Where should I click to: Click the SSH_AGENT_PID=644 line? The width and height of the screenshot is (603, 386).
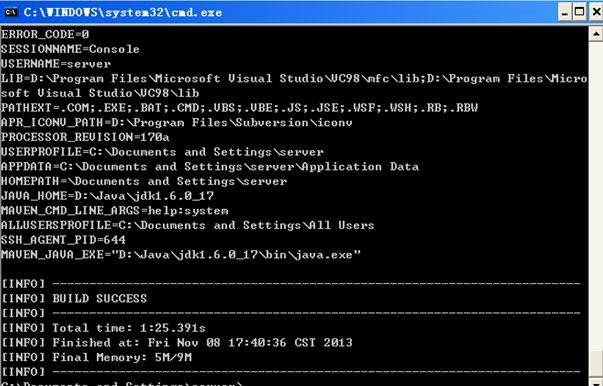coord(63,240)
